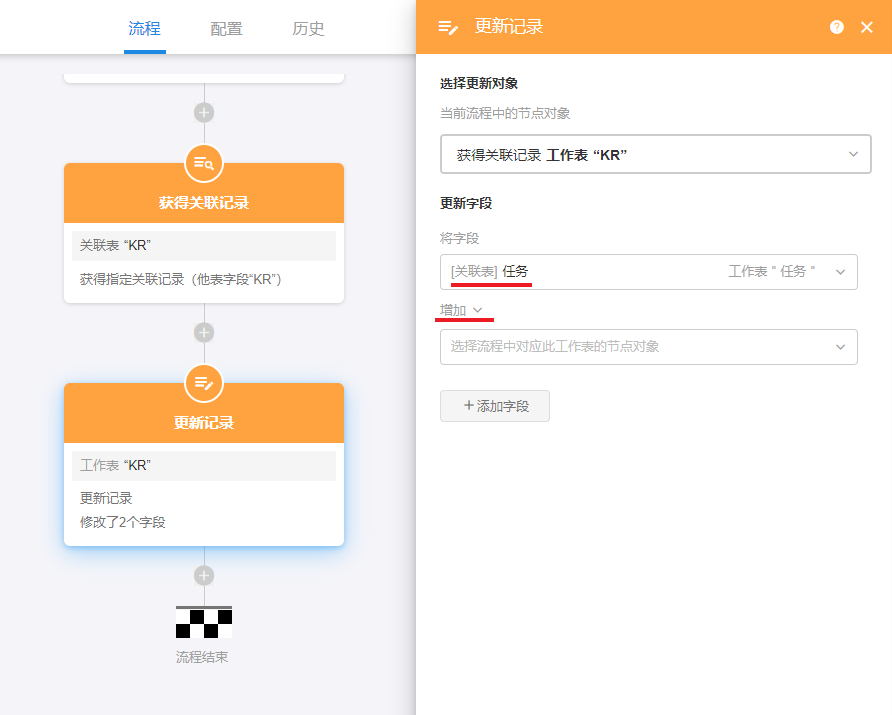Click the 获得关联记录 node search icon

click(x=204, y=163)
